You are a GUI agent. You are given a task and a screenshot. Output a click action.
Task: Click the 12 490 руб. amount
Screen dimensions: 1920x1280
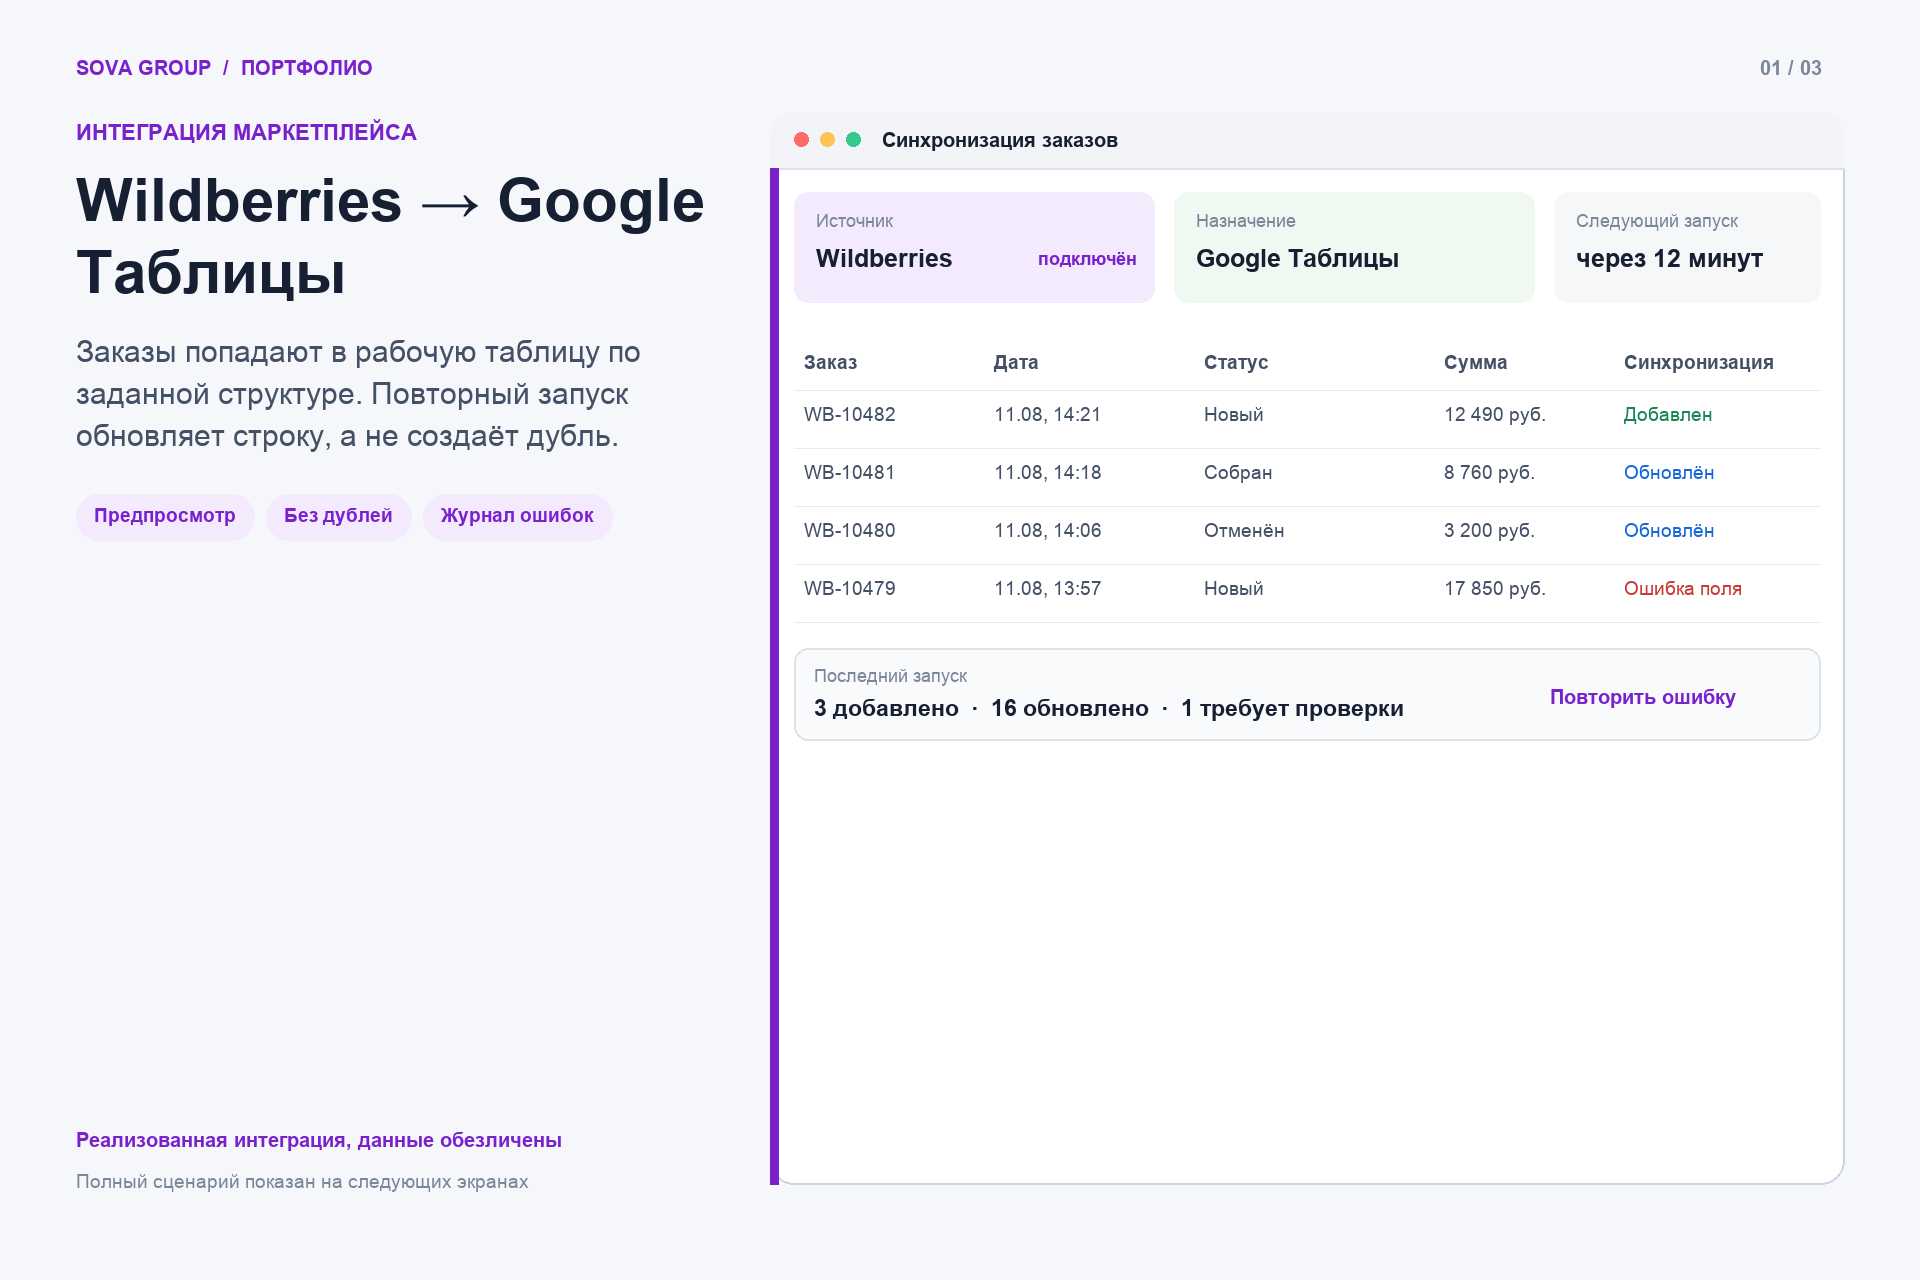coord(1494,415)
